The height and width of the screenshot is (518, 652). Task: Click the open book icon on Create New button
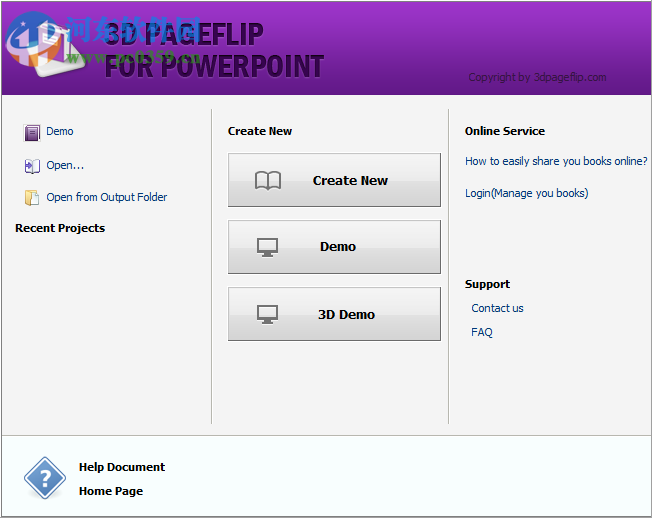[268, 180]
